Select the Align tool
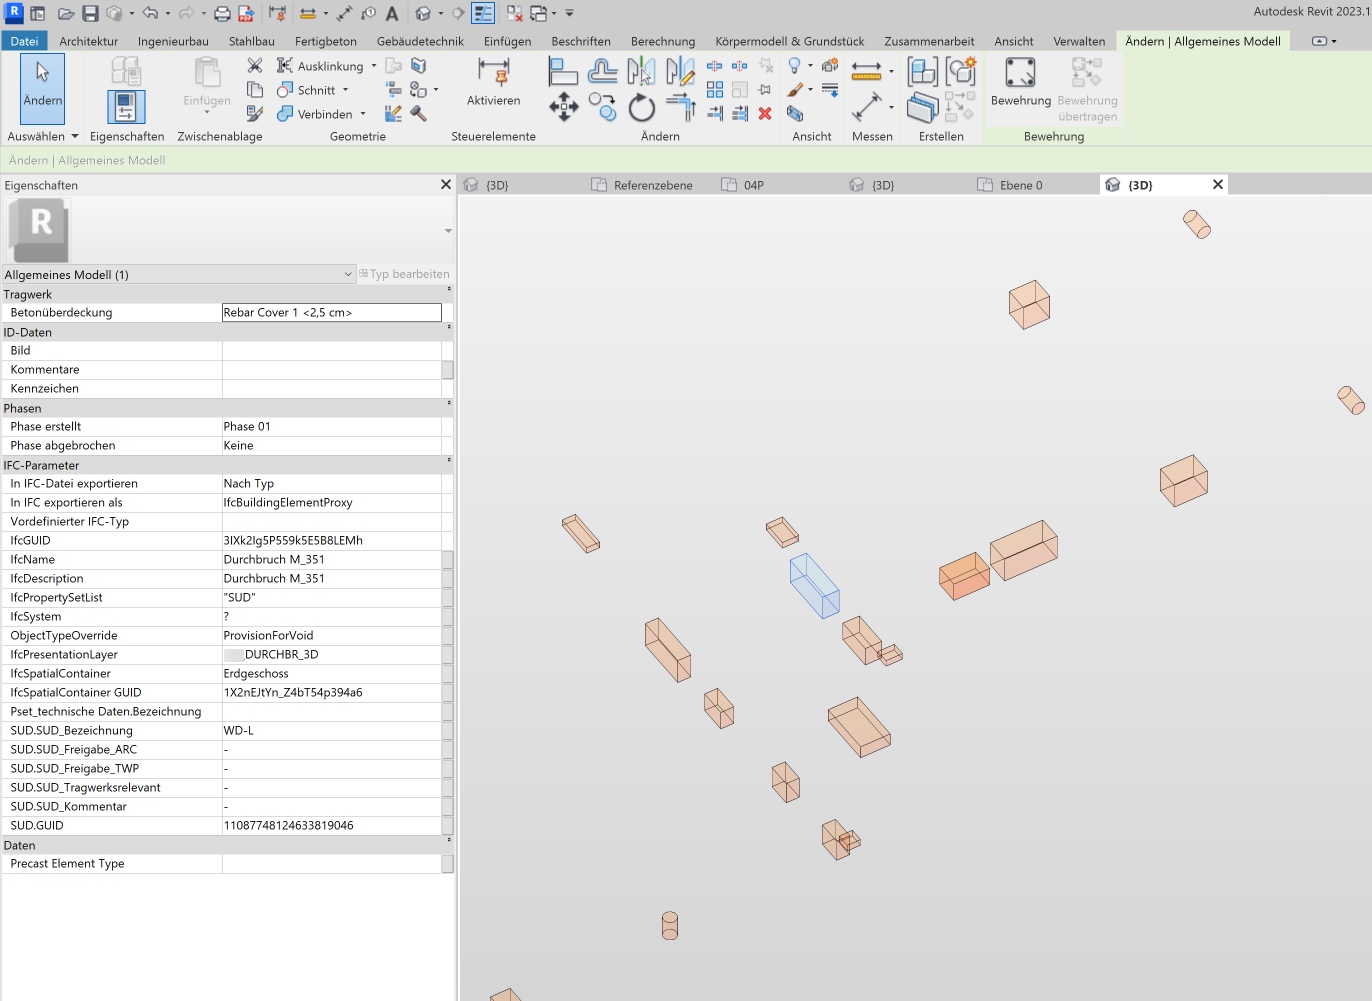 (x=564, y=71)
